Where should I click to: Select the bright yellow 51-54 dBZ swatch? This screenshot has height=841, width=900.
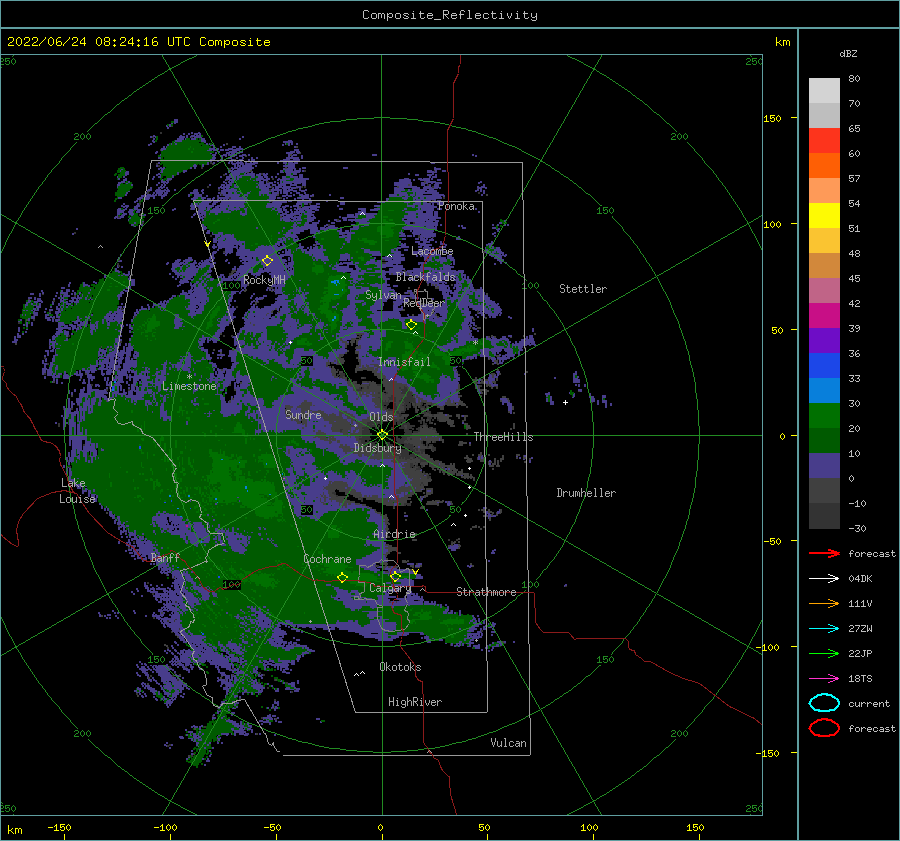pyautogui.click(x=824, y=215)
